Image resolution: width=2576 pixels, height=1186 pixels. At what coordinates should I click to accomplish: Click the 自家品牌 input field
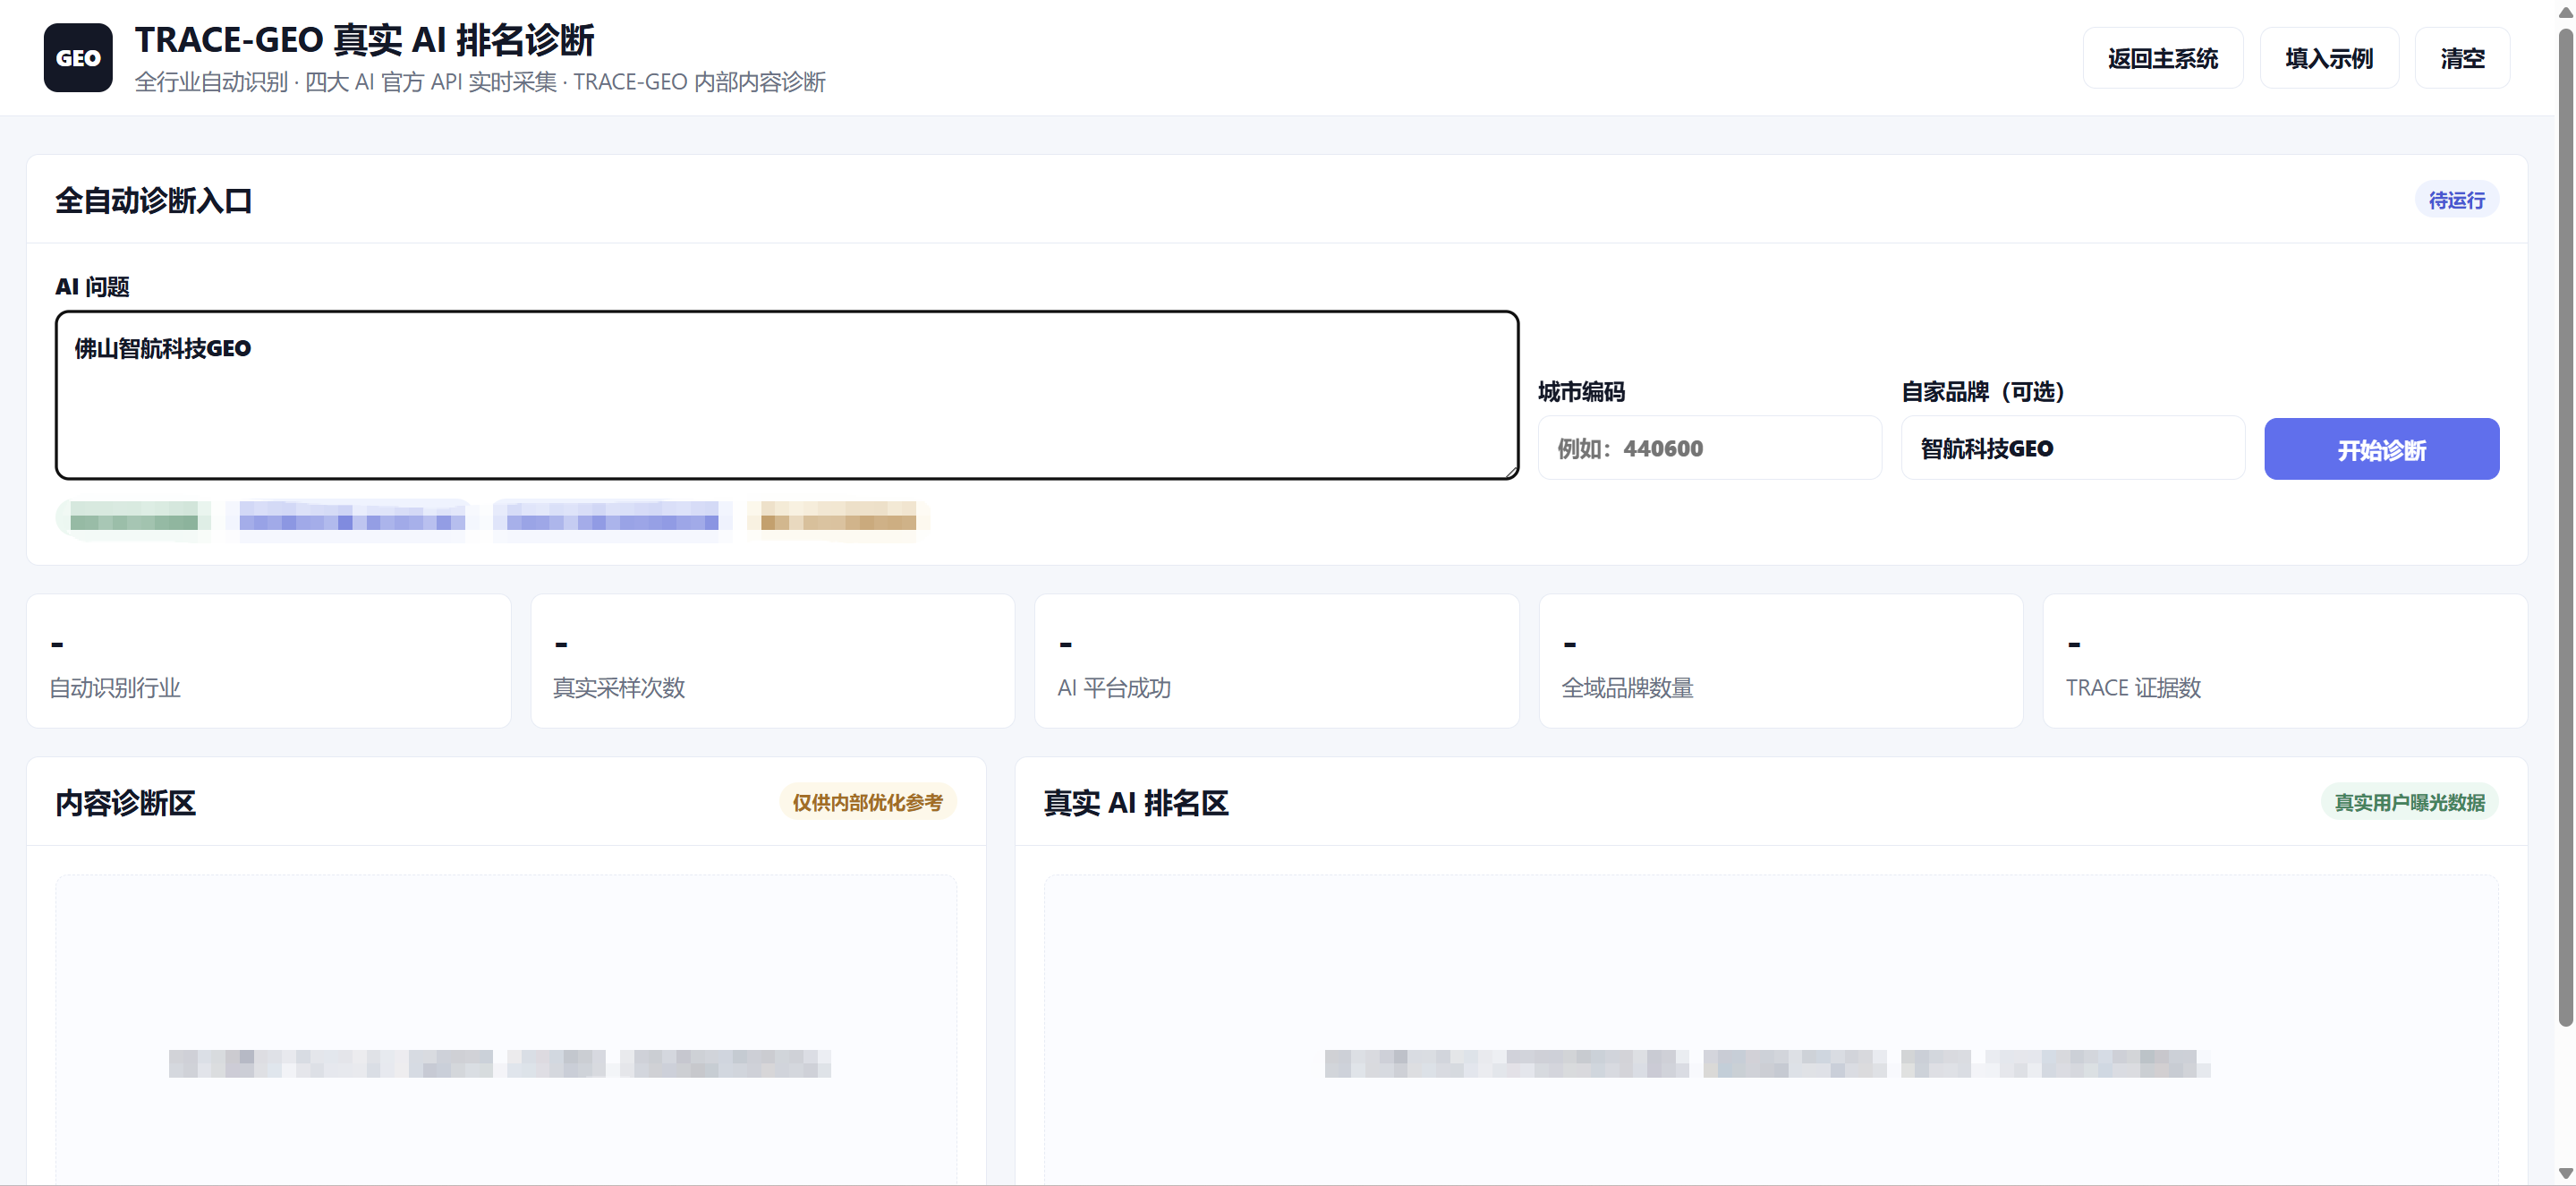2072,448
